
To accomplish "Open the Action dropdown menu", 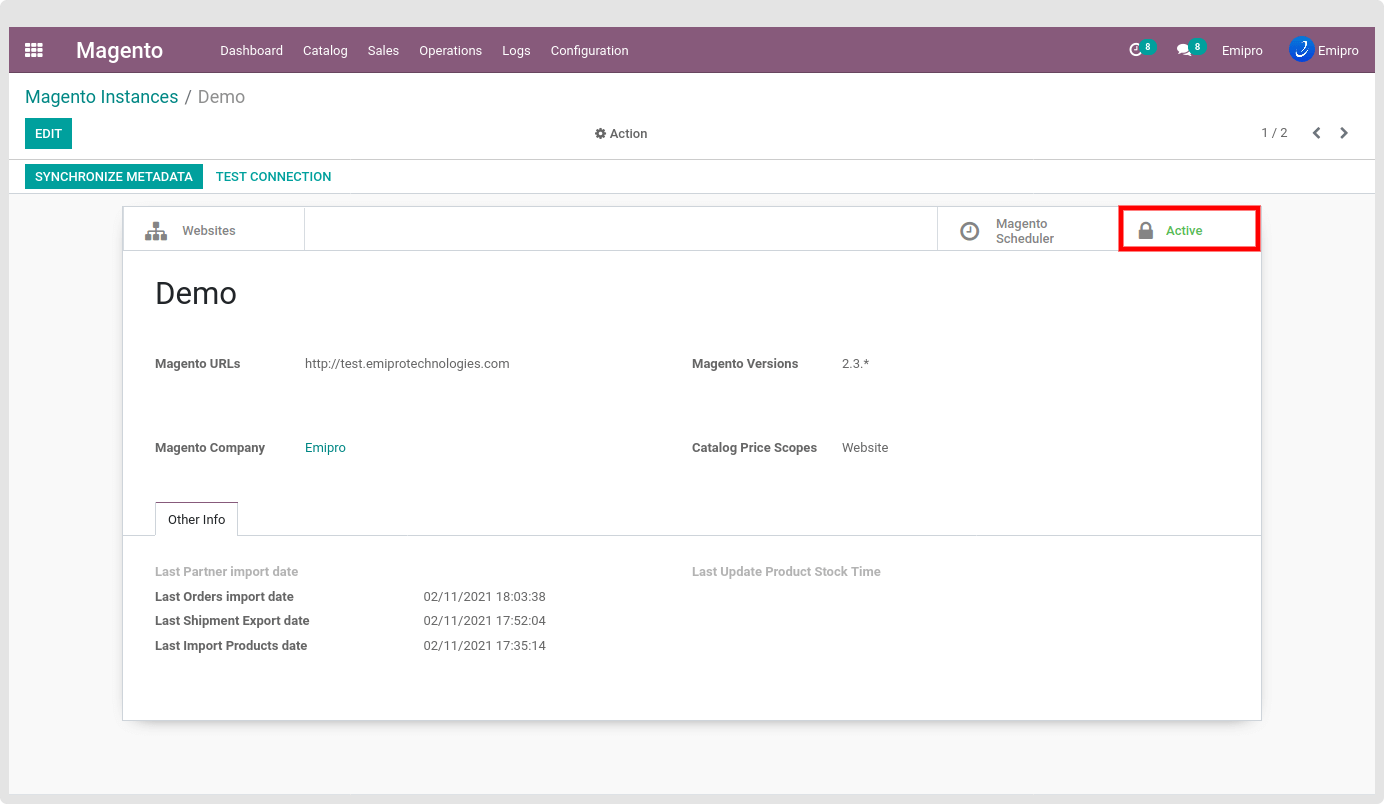I will coord(621,134).
